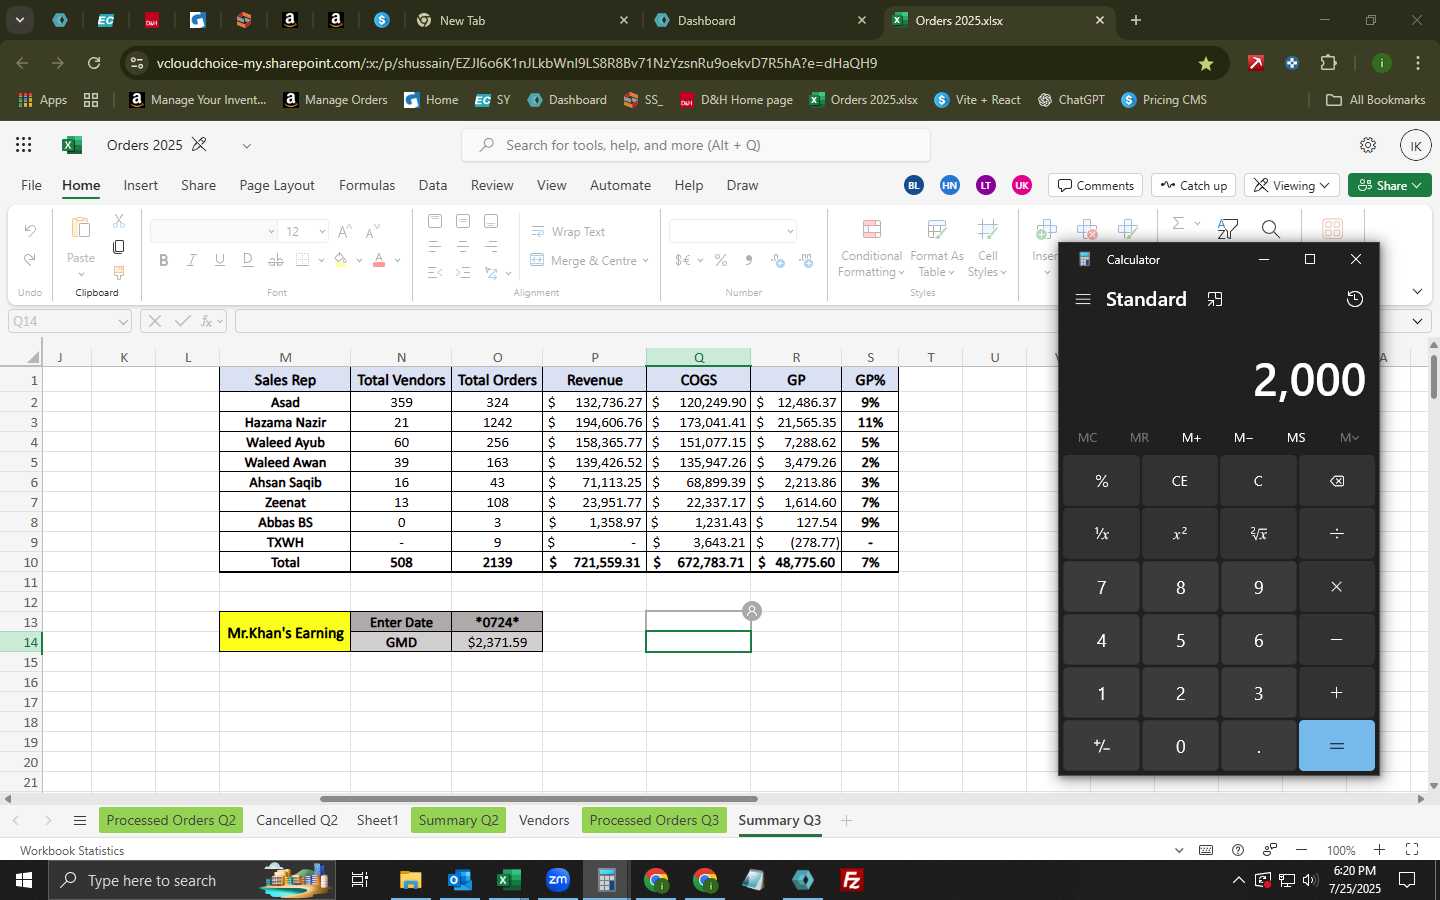This screenshot has width=1440, height=900.
Task: Click the green Share button
Action: click(1390, 185)
